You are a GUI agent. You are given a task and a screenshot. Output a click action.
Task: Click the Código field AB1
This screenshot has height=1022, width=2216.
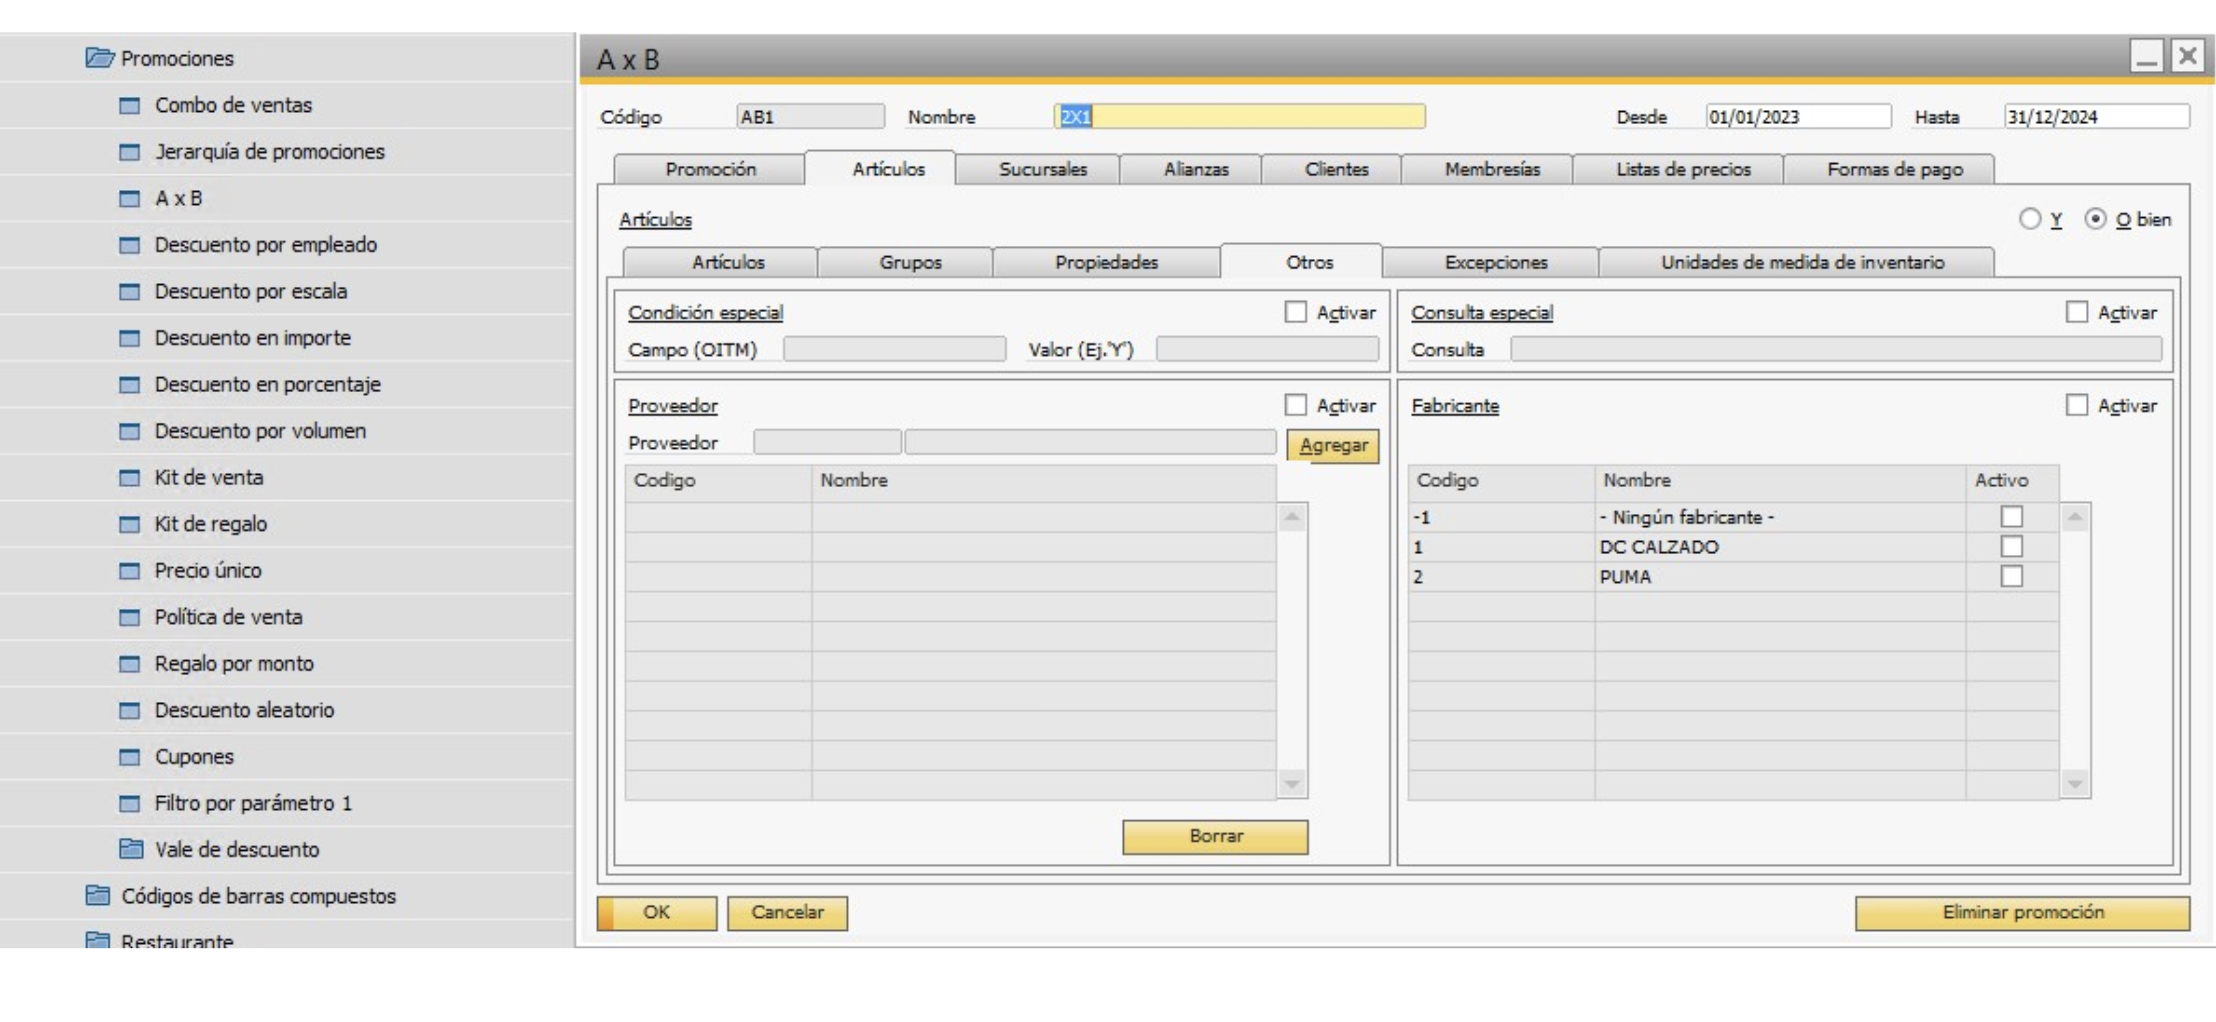(x=810, y=117)
